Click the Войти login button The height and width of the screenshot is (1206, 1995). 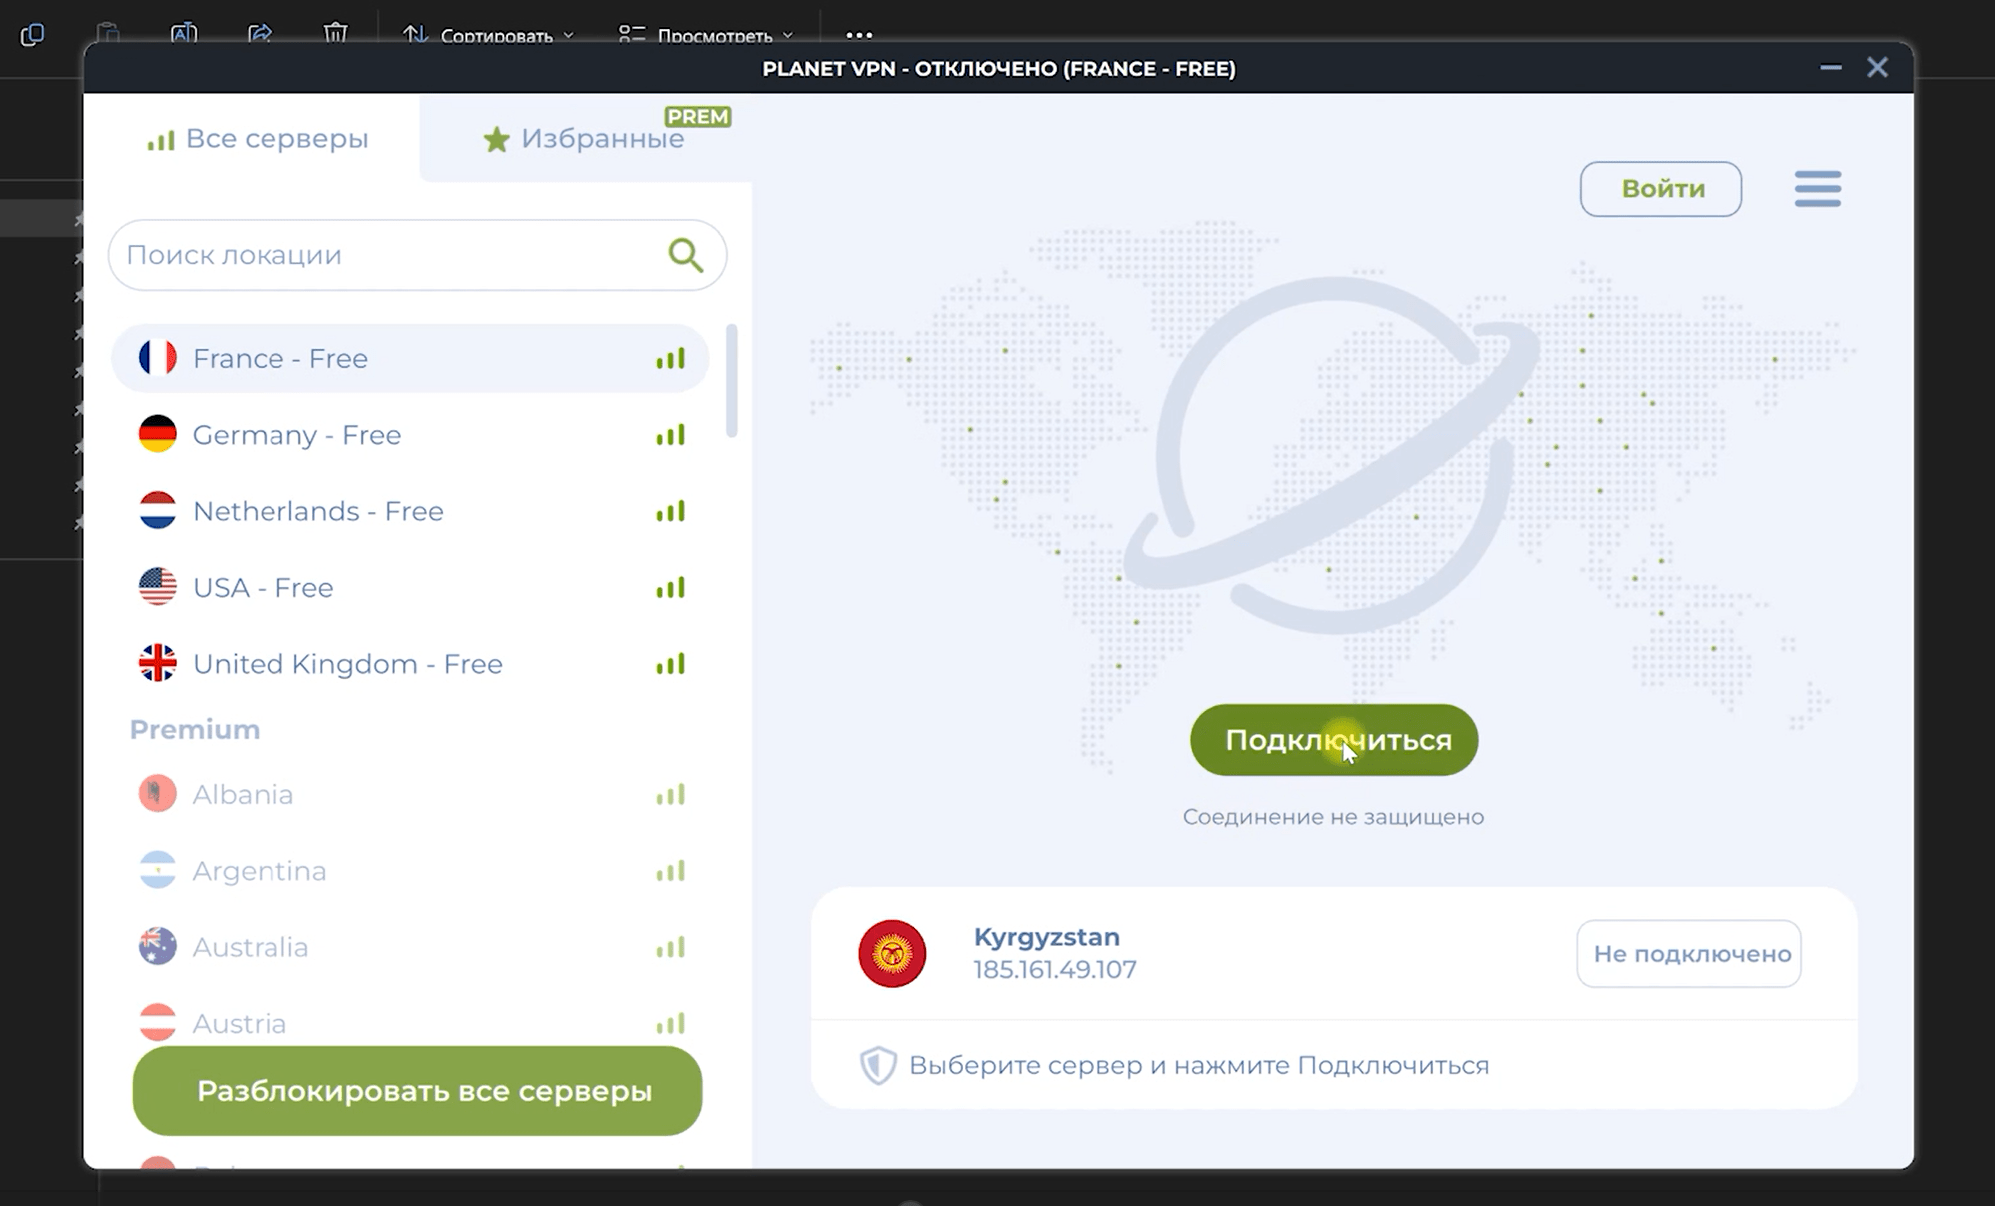coord(1660,188)
